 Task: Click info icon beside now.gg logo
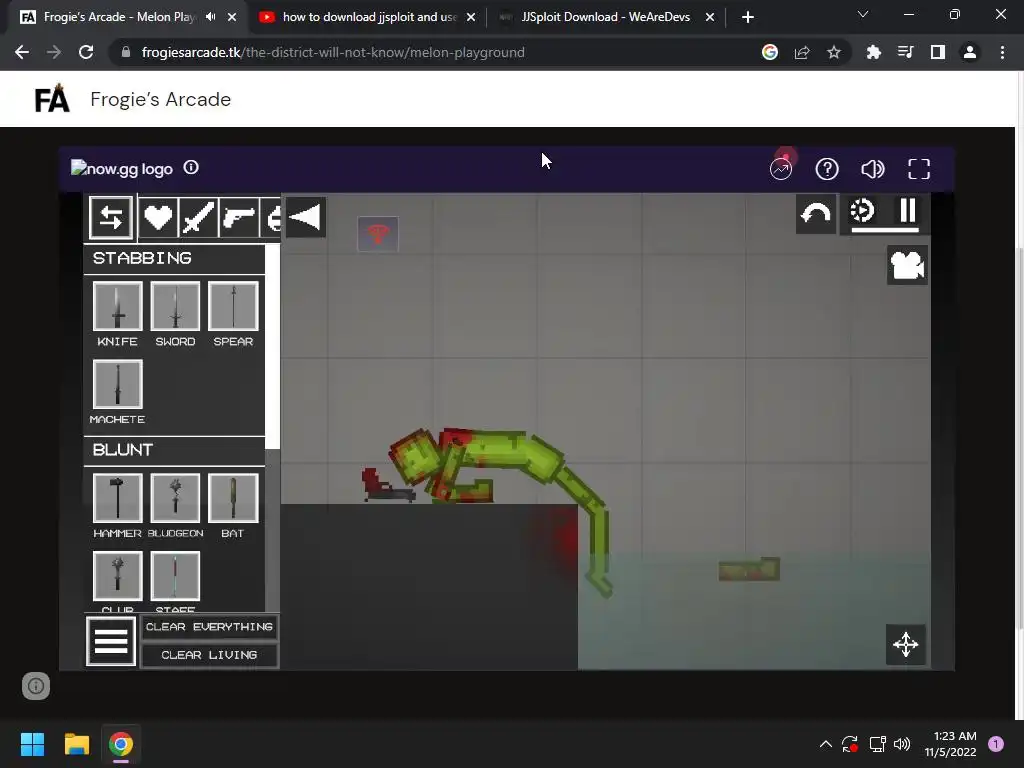[x=191, y=168]
